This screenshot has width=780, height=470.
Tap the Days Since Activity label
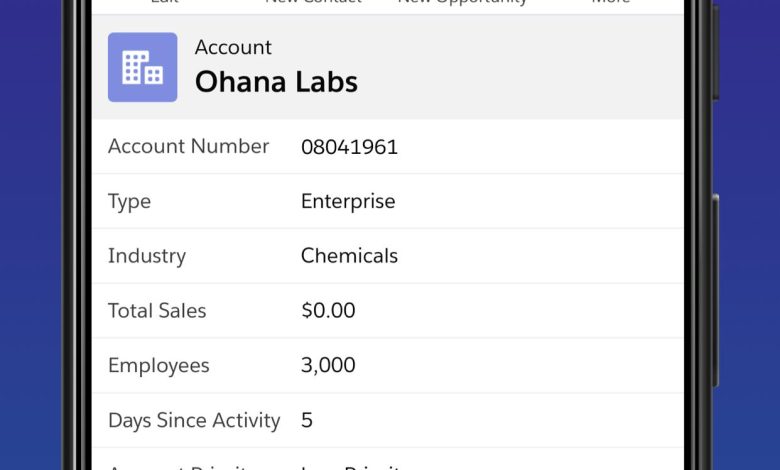tap(194, 421)
